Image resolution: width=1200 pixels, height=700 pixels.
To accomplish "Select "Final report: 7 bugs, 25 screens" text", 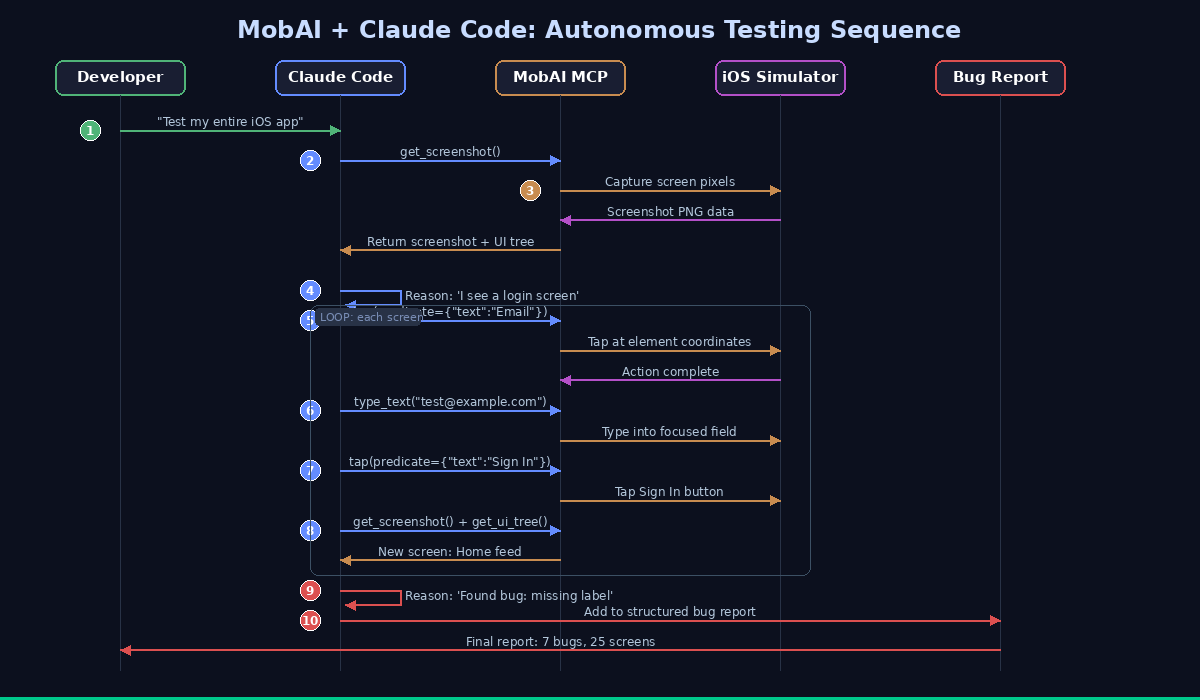I will (x=560, y=642).
